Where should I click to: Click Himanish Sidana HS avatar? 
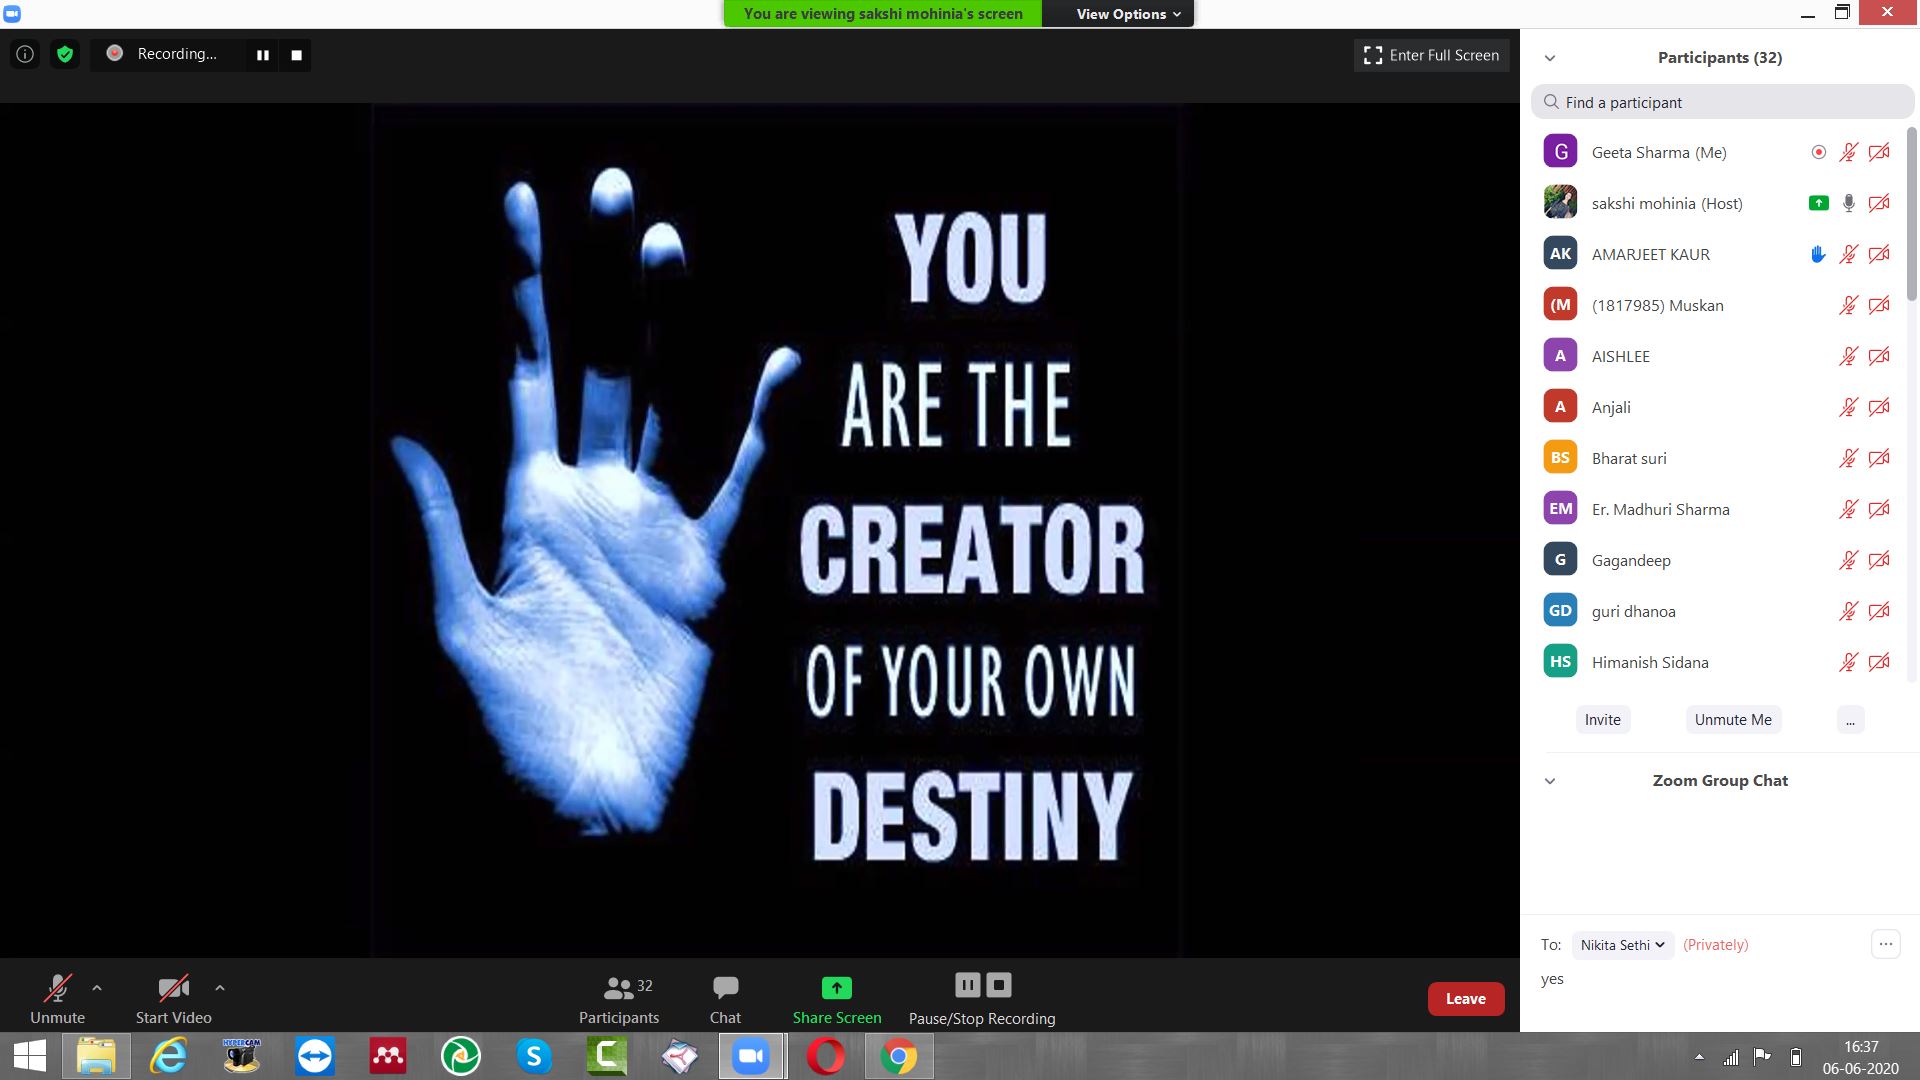click(1560, 662)
